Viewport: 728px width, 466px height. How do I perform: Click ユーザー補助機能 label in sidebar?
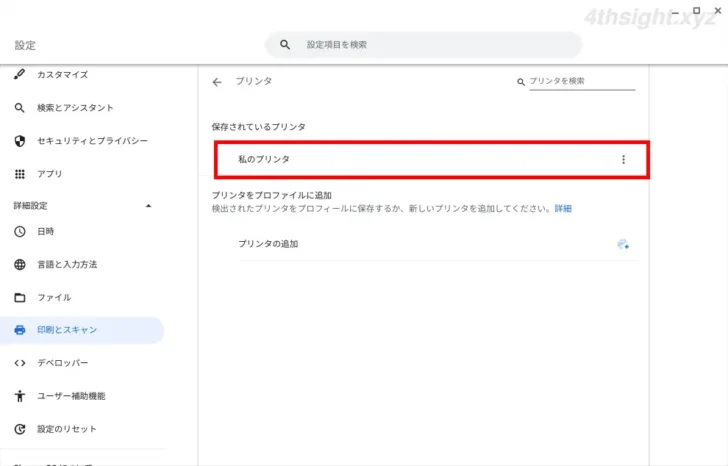click(71, 396)
